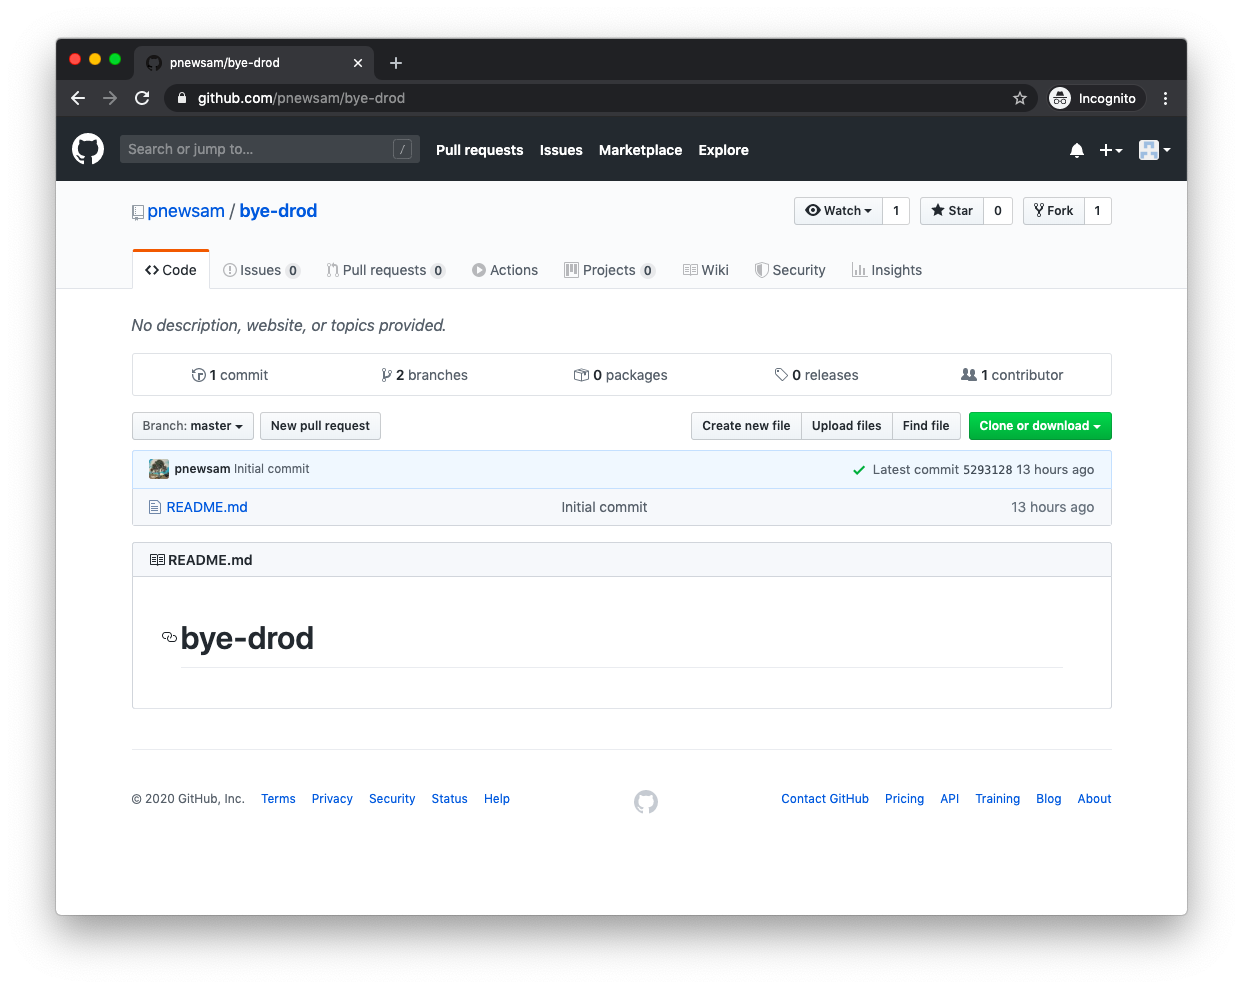Open the Initial commit message in the commit bar
This screenshot has height=989, width=1243.
click(x=272, y=469)
